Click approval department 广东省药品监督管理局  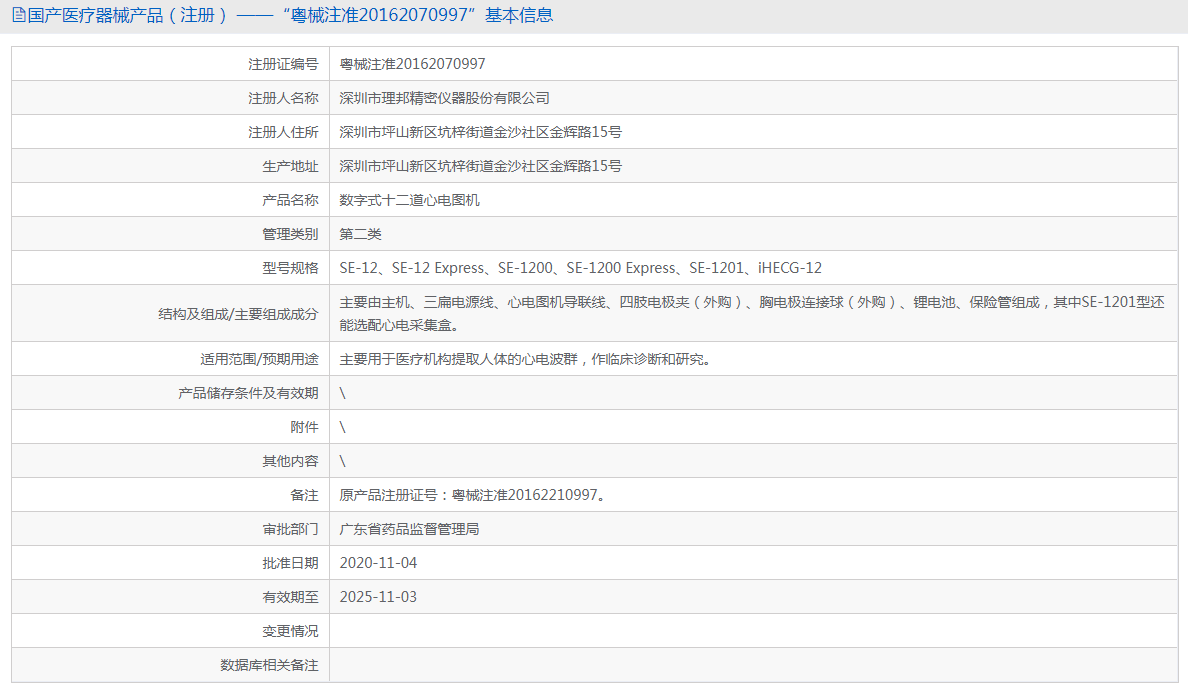(409, 529)
